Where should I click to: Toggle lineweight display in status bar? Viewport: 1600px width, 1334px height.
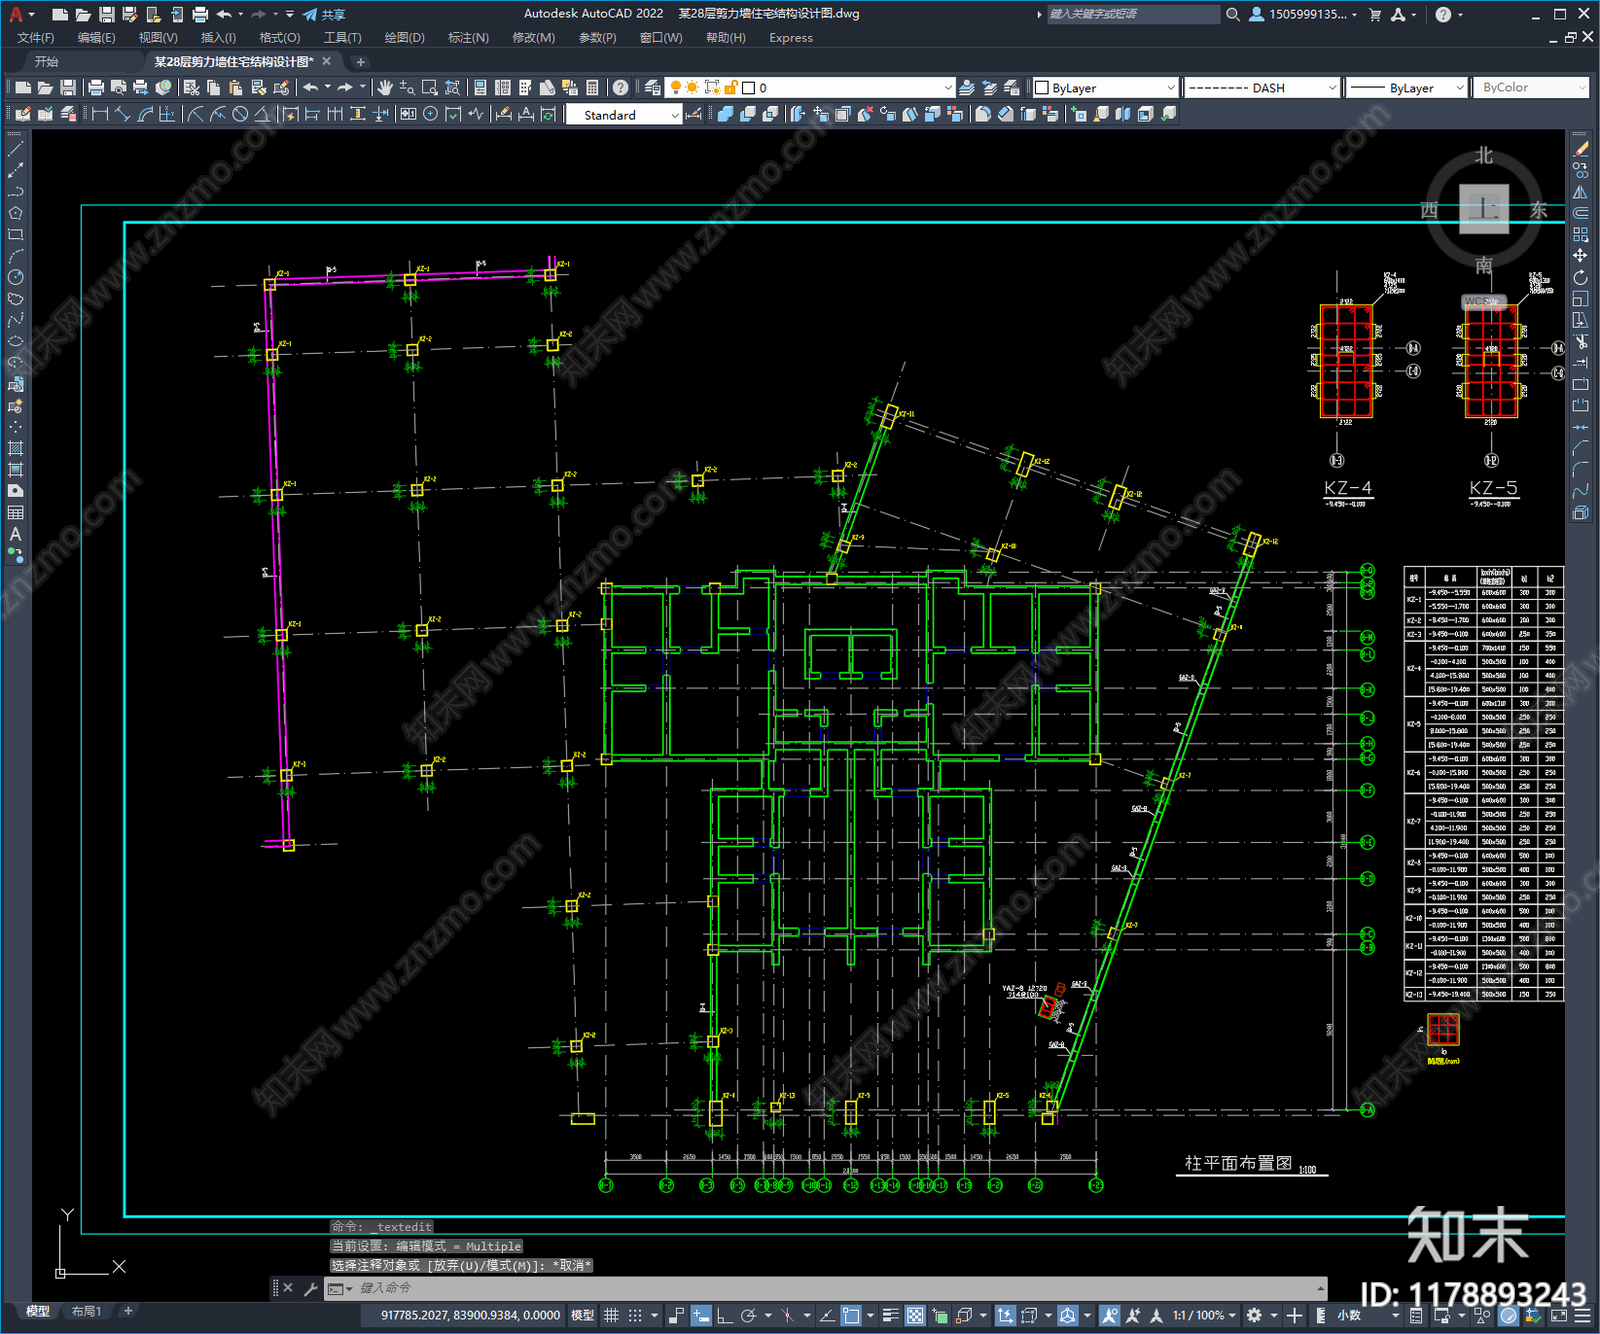point(890,1316)
